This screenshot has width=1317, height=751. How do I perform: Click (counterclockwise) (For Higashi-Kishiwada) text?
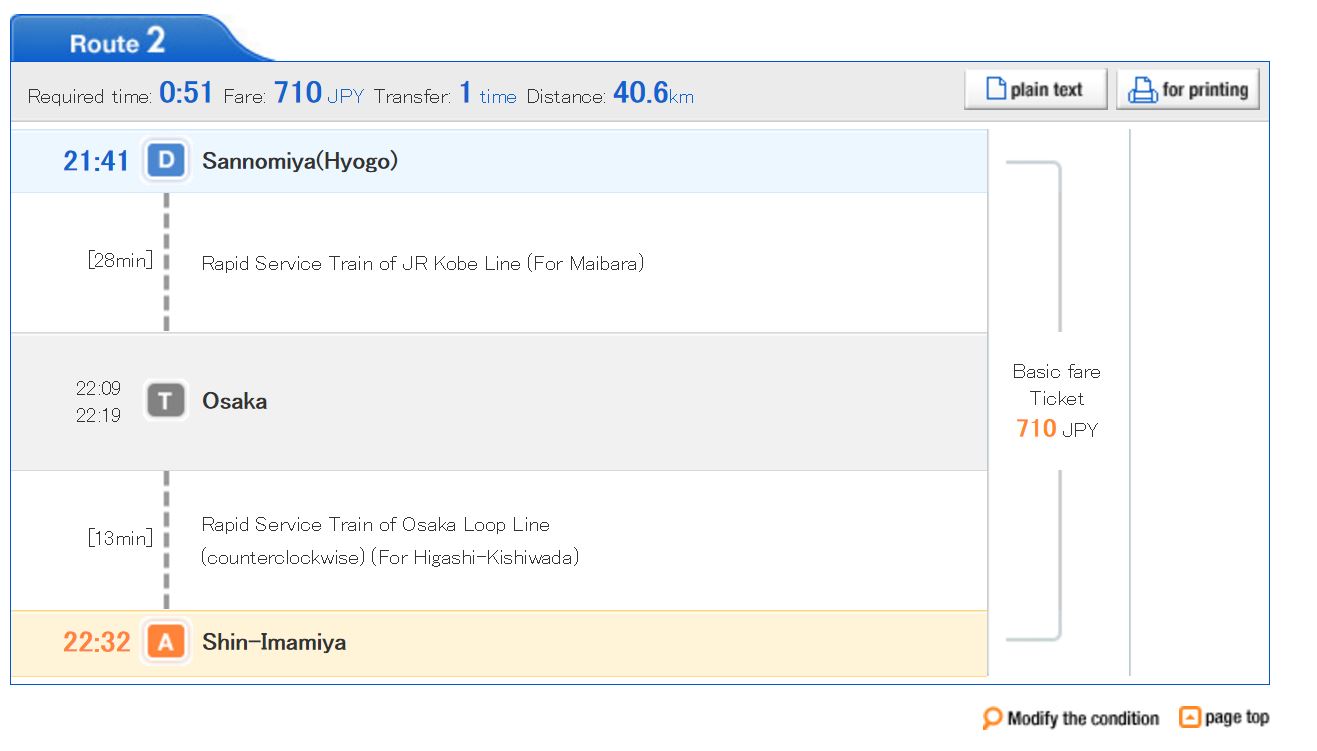(390, 557)
